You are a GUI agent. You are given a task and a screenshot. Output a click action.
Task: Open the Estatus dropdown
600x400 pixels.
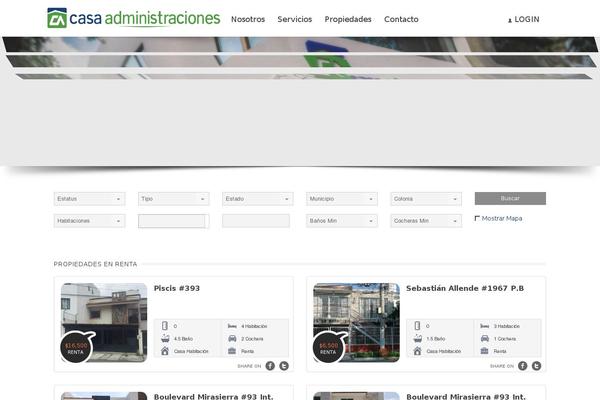pos(90,199)
